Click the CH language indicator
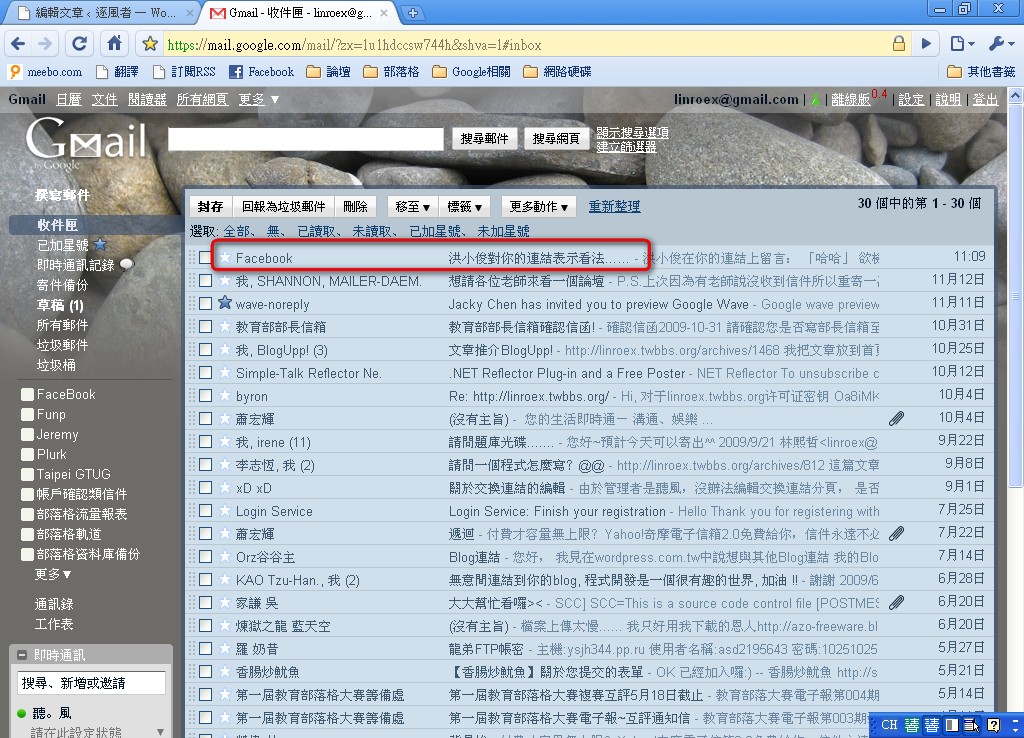This screenshot has height=738, width=1024. 889,725
